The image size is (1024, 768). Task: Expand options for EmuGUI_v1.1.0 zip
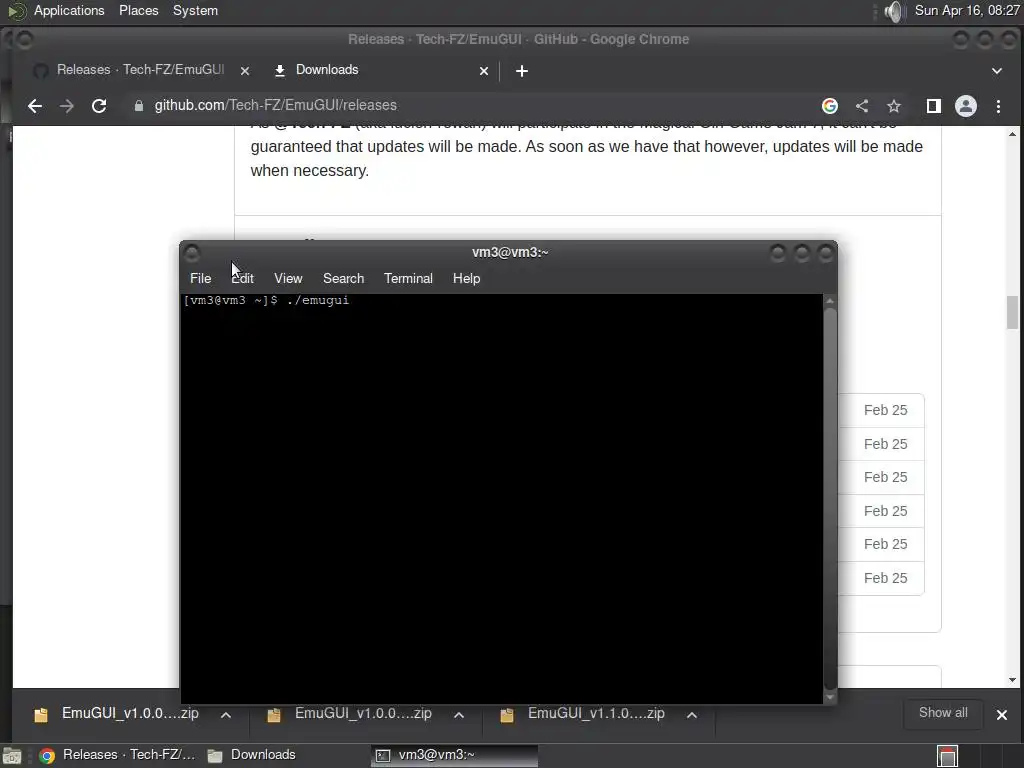click(x=692, y=715)
